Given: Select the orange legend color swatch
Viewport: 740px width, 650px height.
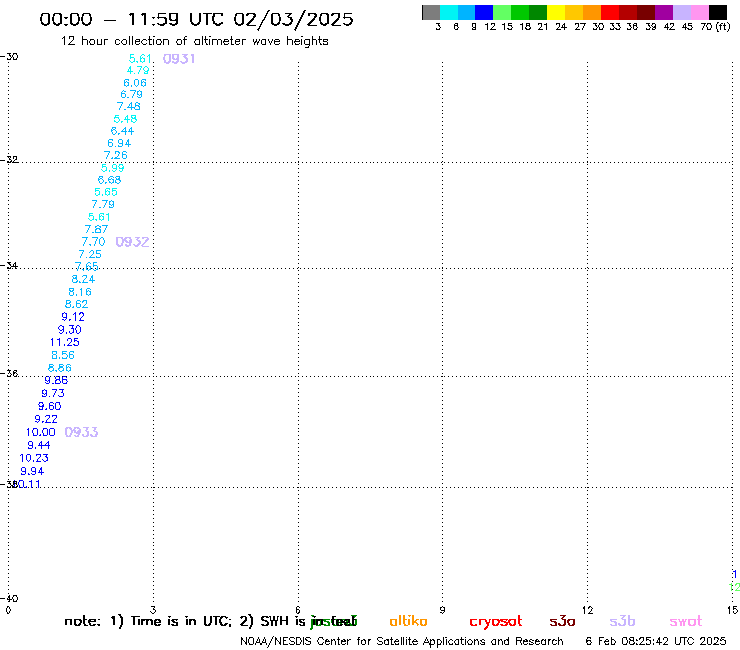Looking at the screenshot, I should tap(592, 12).
